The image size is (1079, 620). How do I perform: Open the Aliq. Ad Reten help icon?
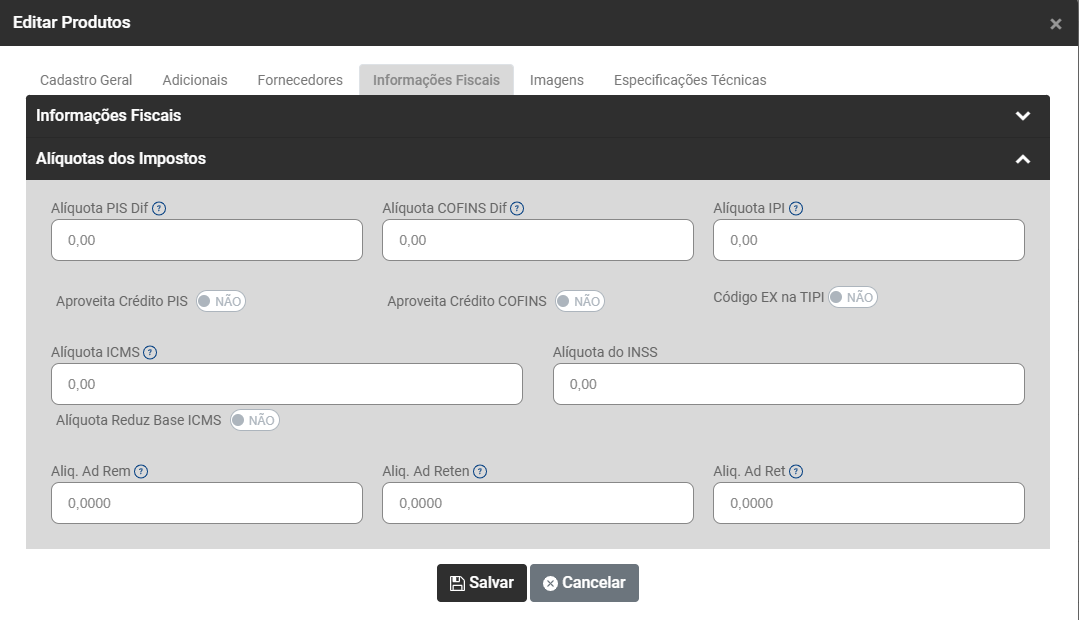coord(480,472)
